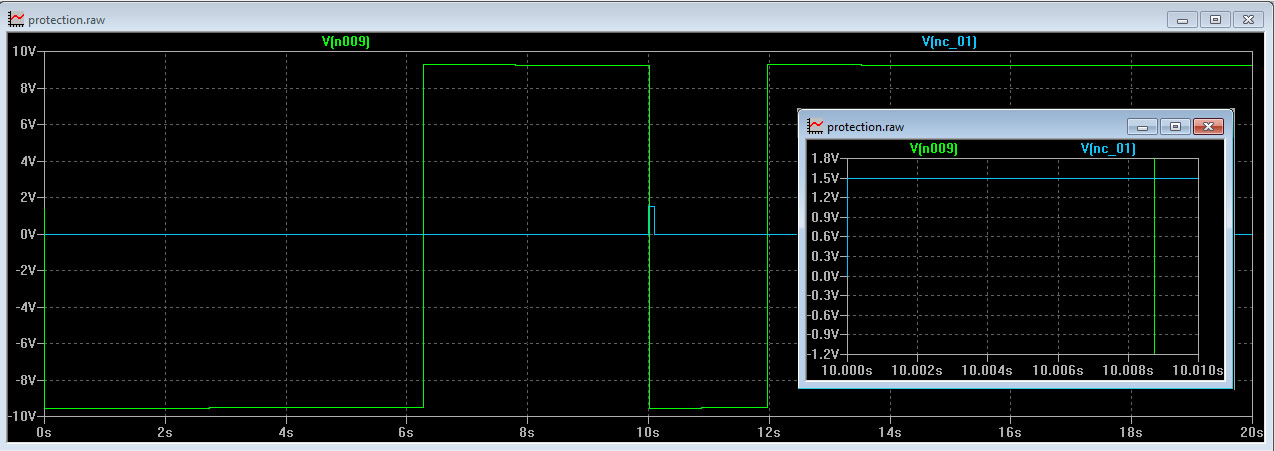The height and width of the screenshot is (451, 1275).
Task: Click the -6V label on main vertical axis
Action: point(25,343)
